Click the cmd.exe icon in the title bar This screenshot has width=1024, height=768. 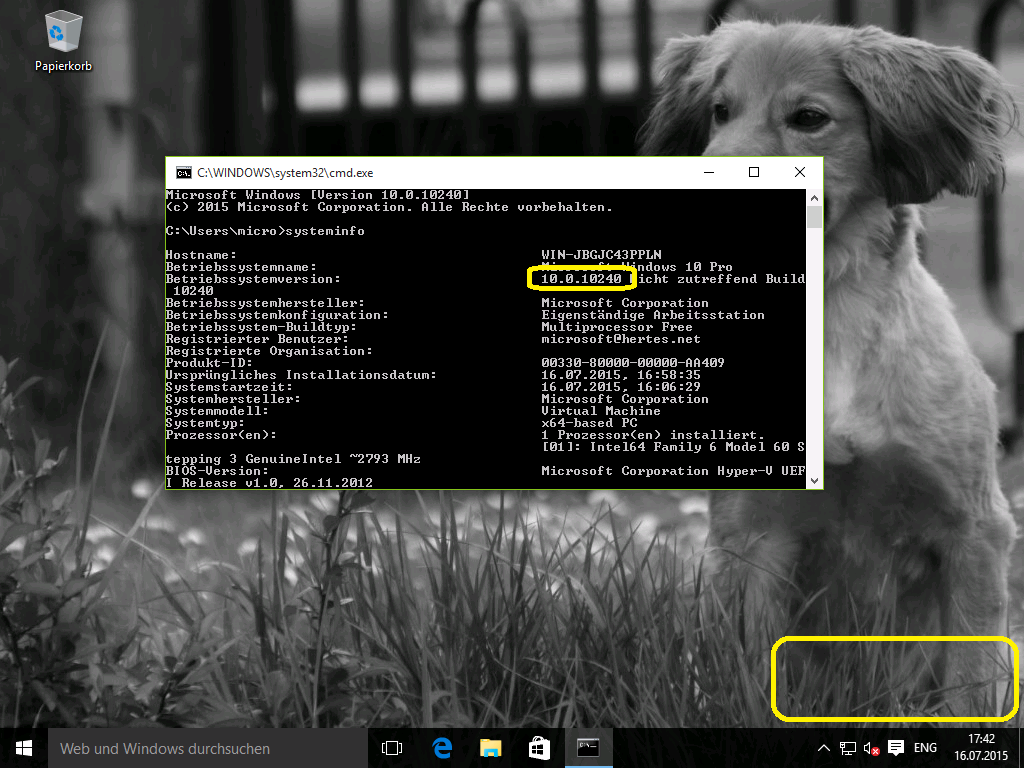tap(184, 172)
